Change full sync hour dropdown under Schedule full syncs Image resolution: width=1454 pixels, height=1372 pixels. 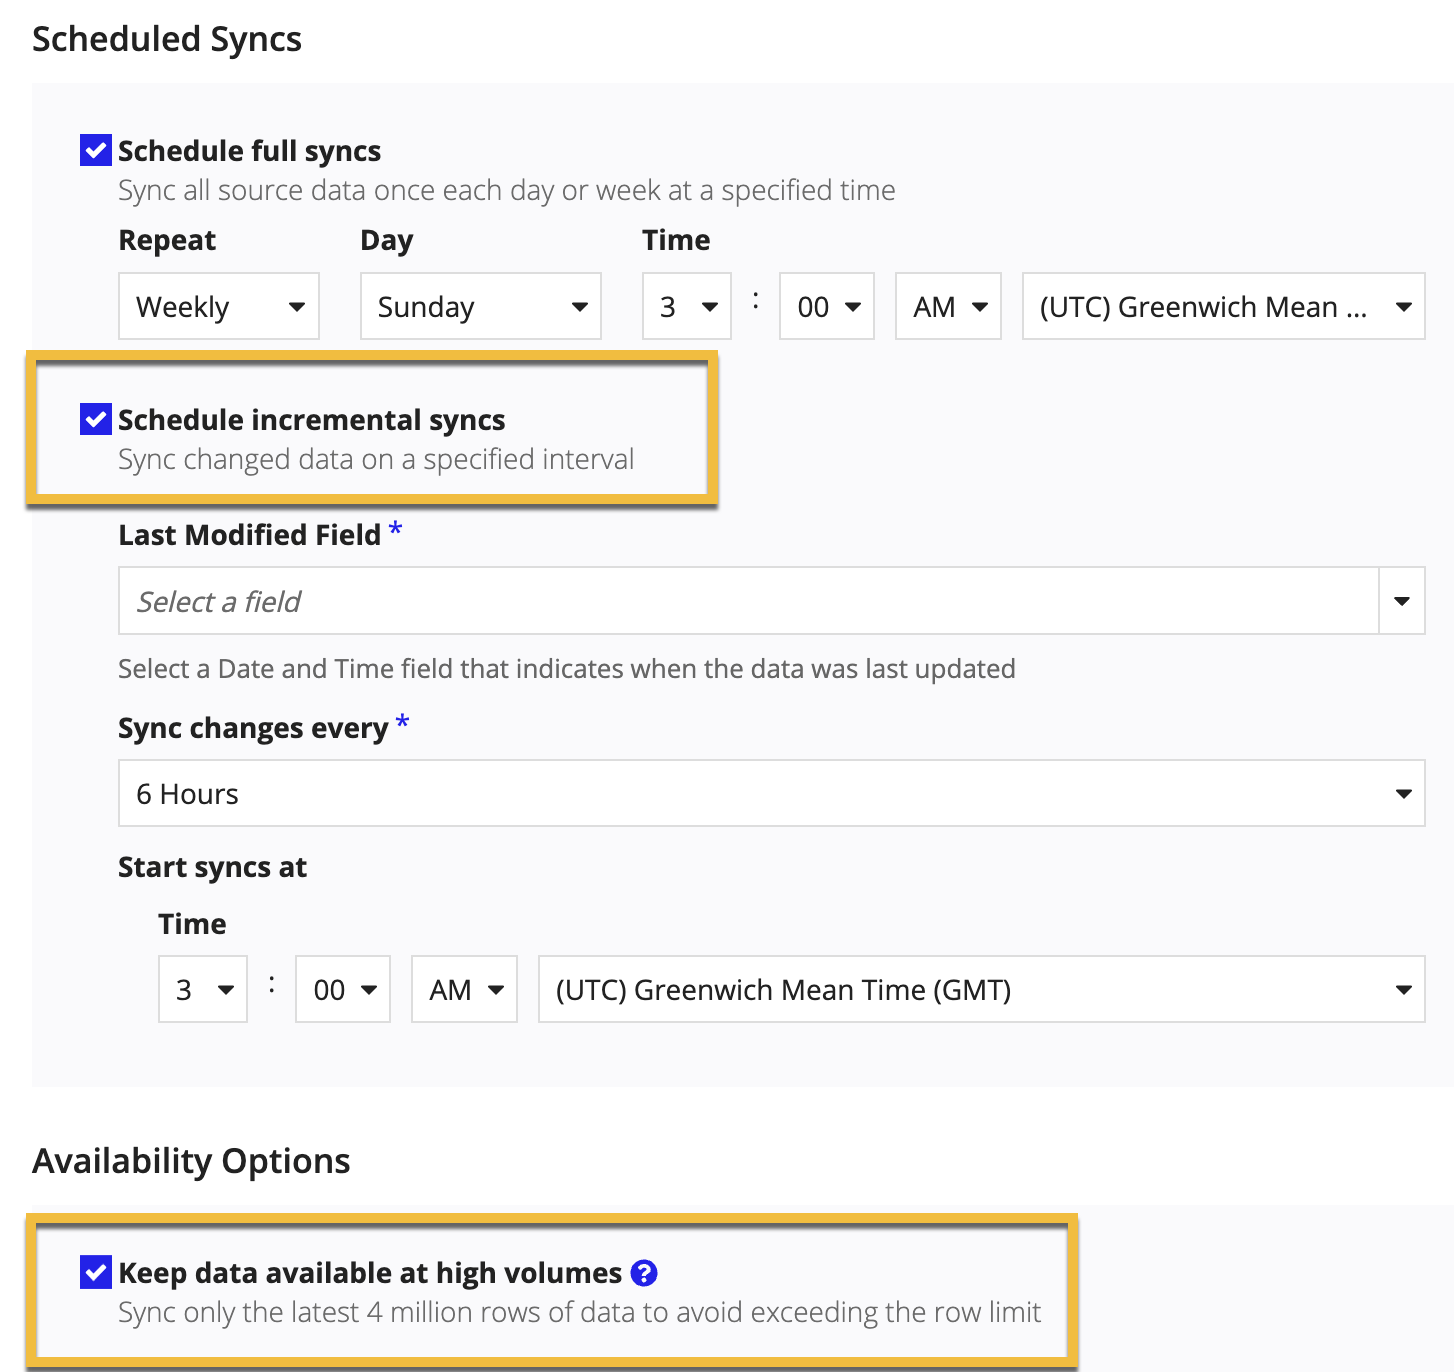point(687,306)
